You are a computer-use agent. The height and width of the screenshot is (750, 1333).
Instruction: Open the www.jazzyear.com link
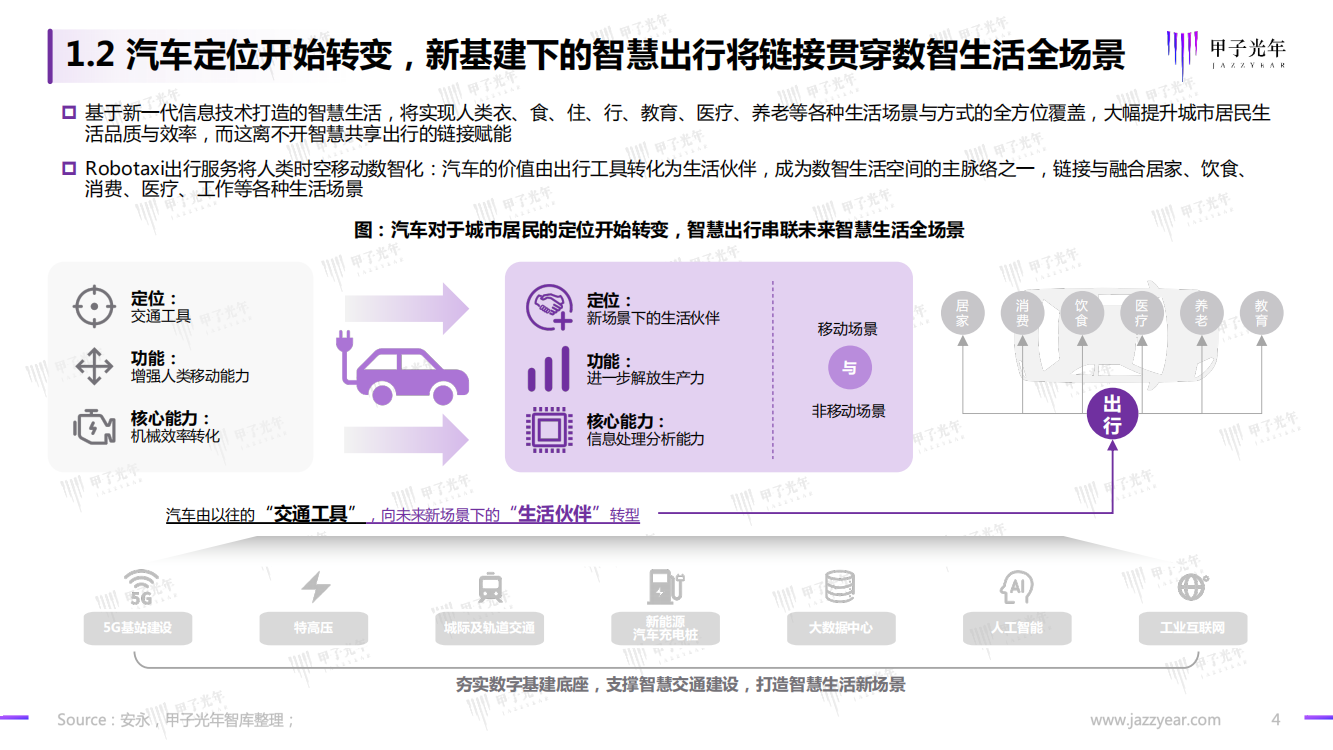(1154, 720)
